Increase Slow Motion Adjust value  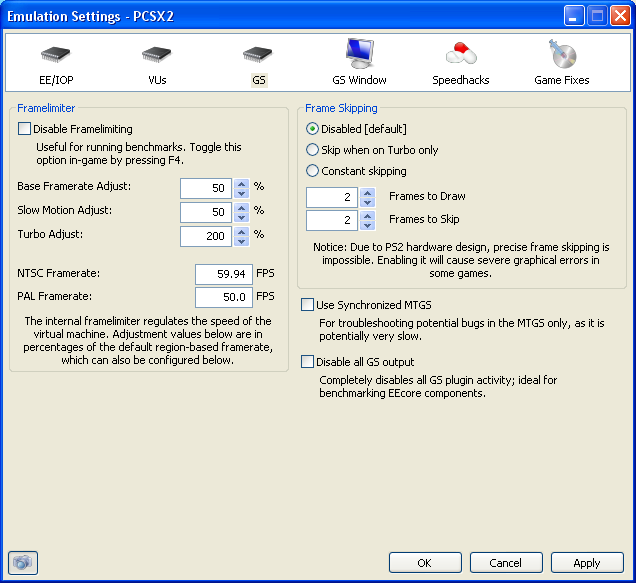(x=242, y=207)
